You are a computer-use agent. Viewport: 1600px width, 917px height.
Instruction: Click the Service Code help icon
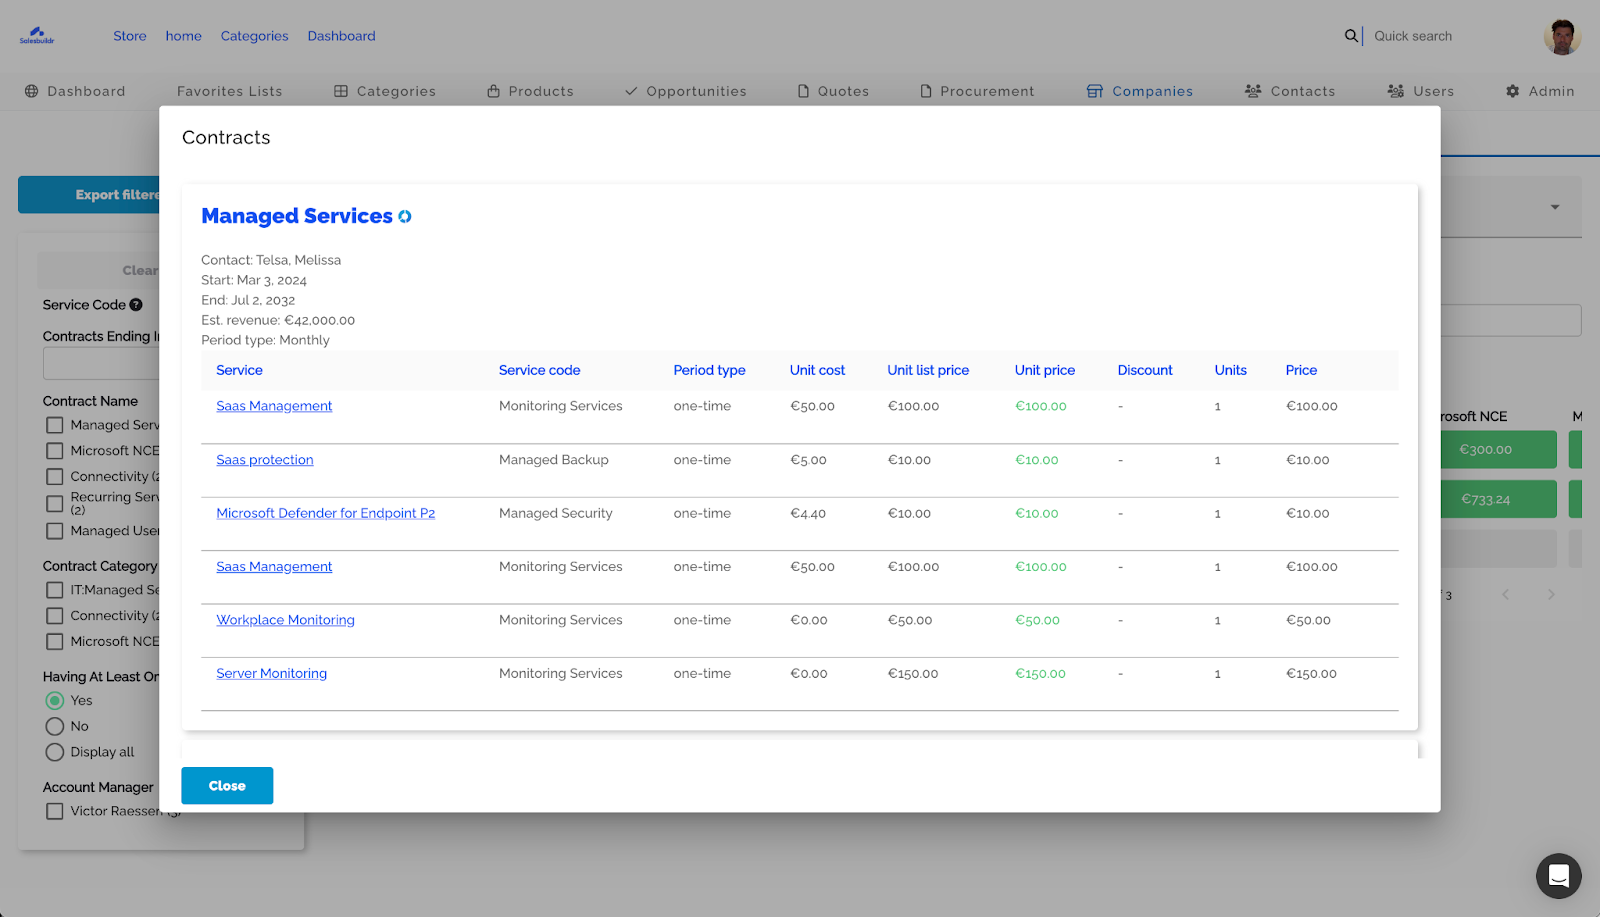[136, 305]
